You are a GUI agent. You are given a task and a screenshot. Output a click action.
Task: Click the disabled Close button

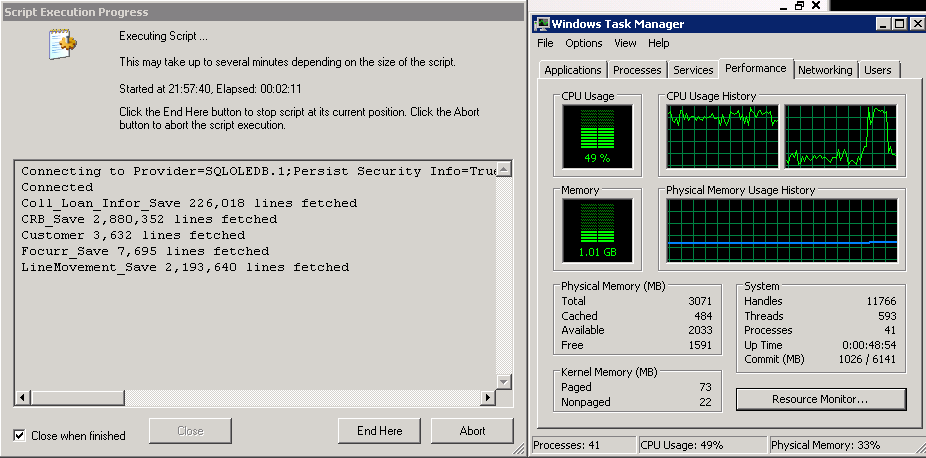click(190, 431)
